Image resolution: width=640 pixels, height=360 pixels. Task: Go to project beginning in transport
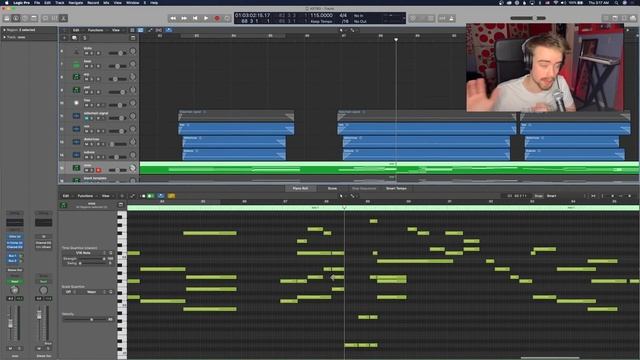tap(195, 18)
